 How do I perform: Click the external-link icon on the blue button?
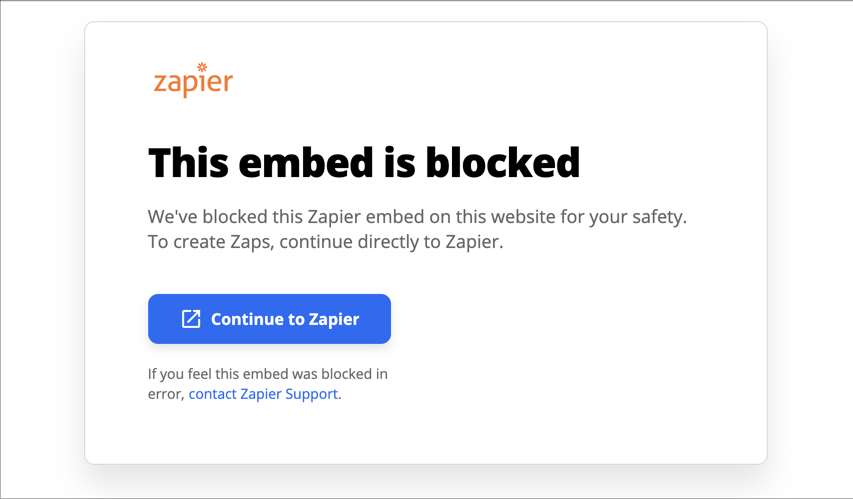tap(191, 319)
